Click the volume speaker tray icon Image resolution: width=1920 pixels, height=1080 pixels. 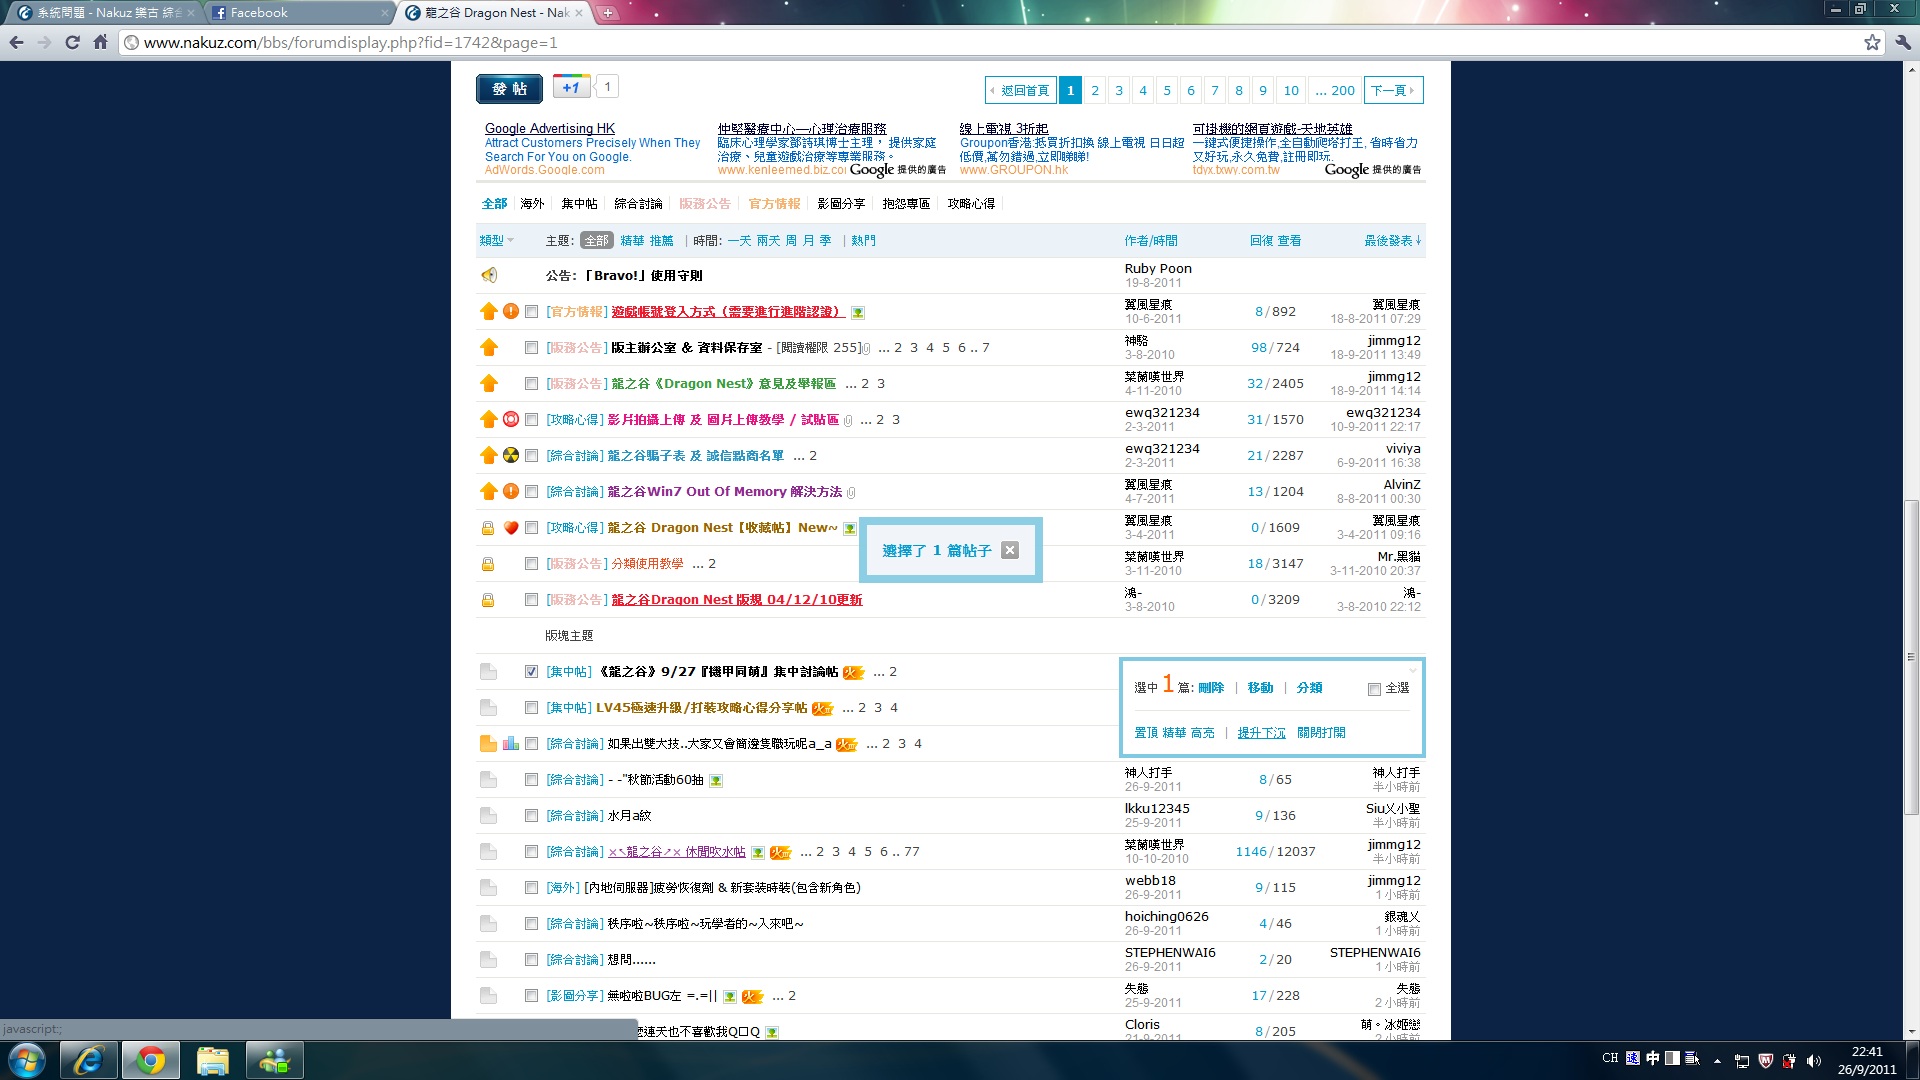click(x=1814, y=1061)
